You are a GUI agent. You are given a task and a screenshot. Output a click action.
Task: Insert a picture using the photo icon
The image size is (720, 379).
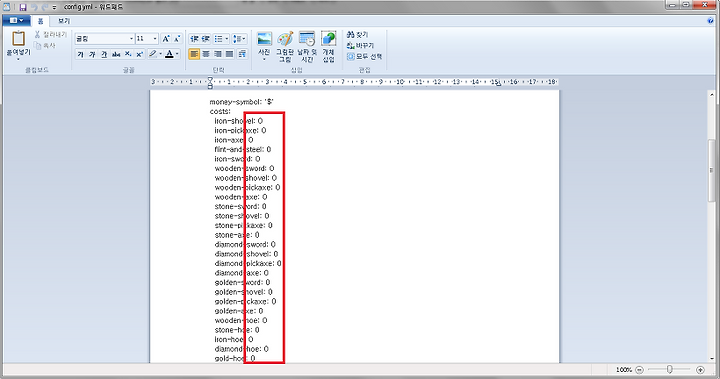[264, 39]
